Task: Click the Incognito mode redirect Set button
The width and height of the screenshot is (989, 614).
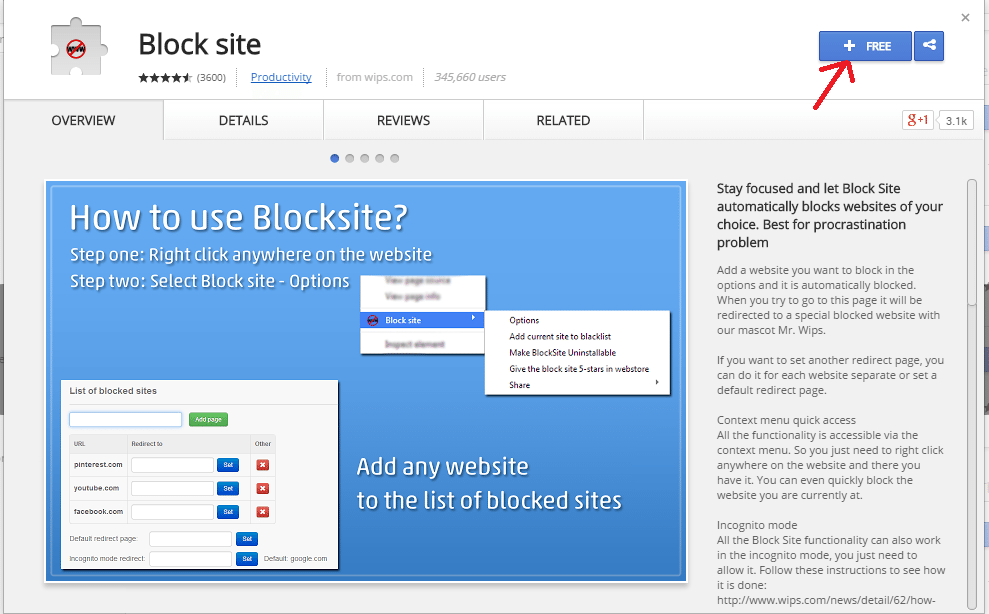Action: pyautogui.click(x=247, y=559)
